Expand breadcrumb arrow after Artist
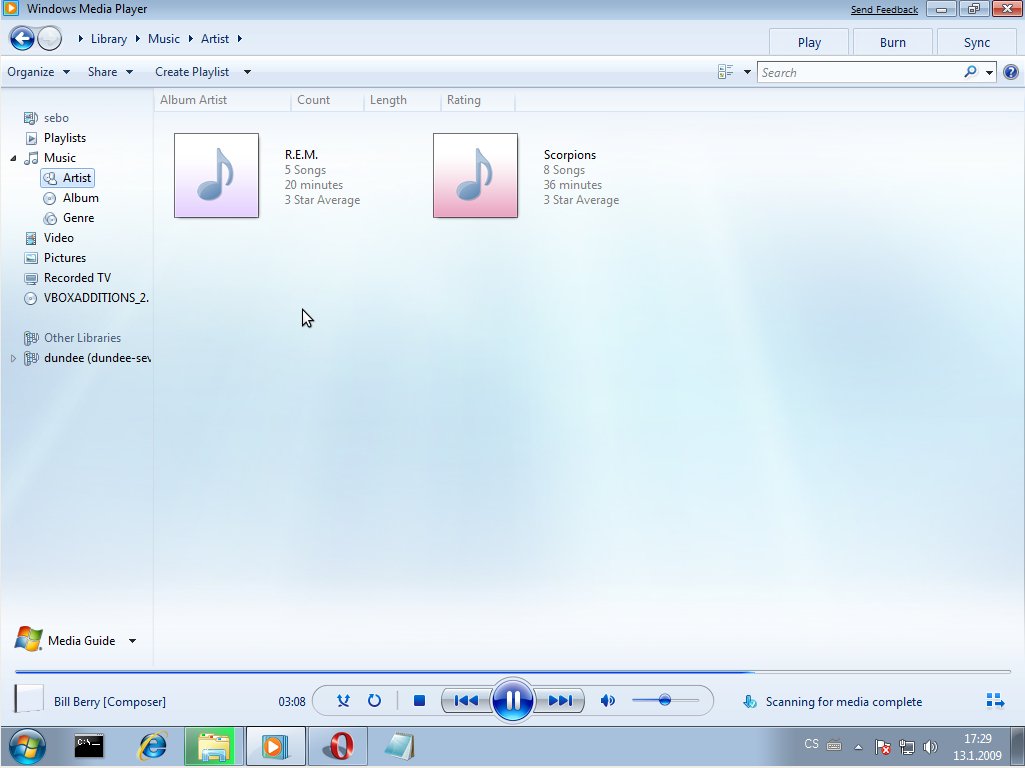This screenshot has width=1025, height=768. tap(240, 39)
